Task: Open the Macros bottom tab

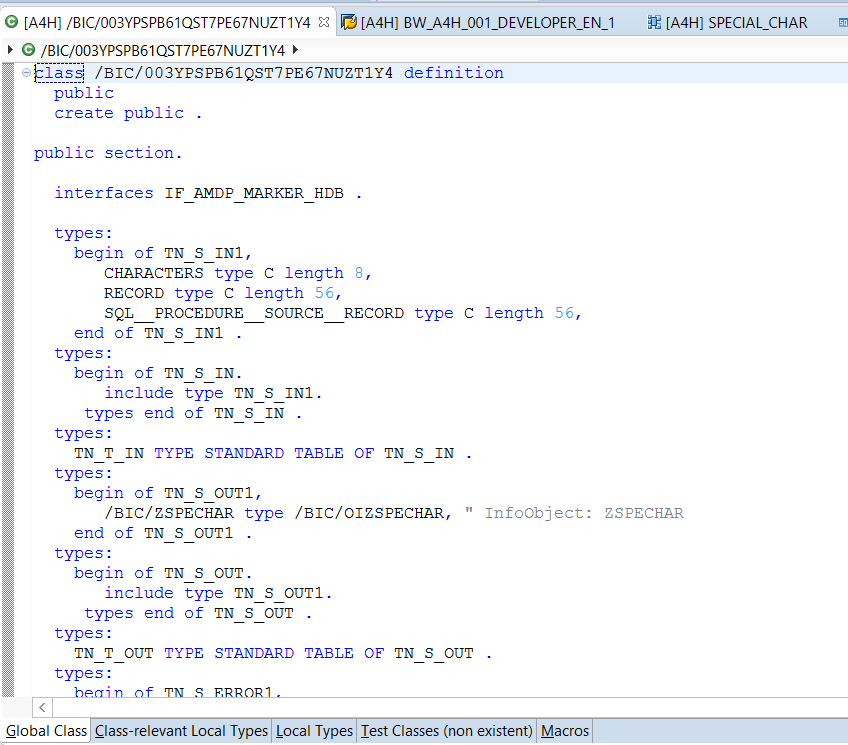Action: coord(565,731)
